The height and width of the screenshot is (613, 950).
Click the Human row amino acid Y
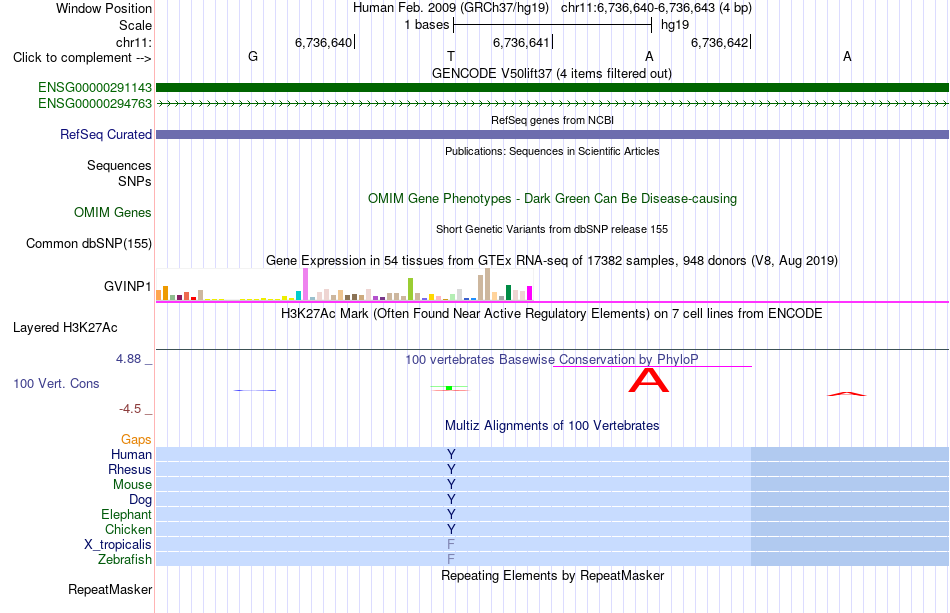(451, 454)
